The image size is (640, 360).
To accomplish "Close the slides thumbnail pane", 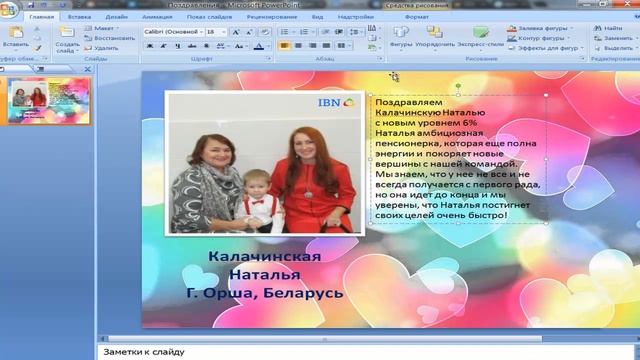I will (87, 69).
